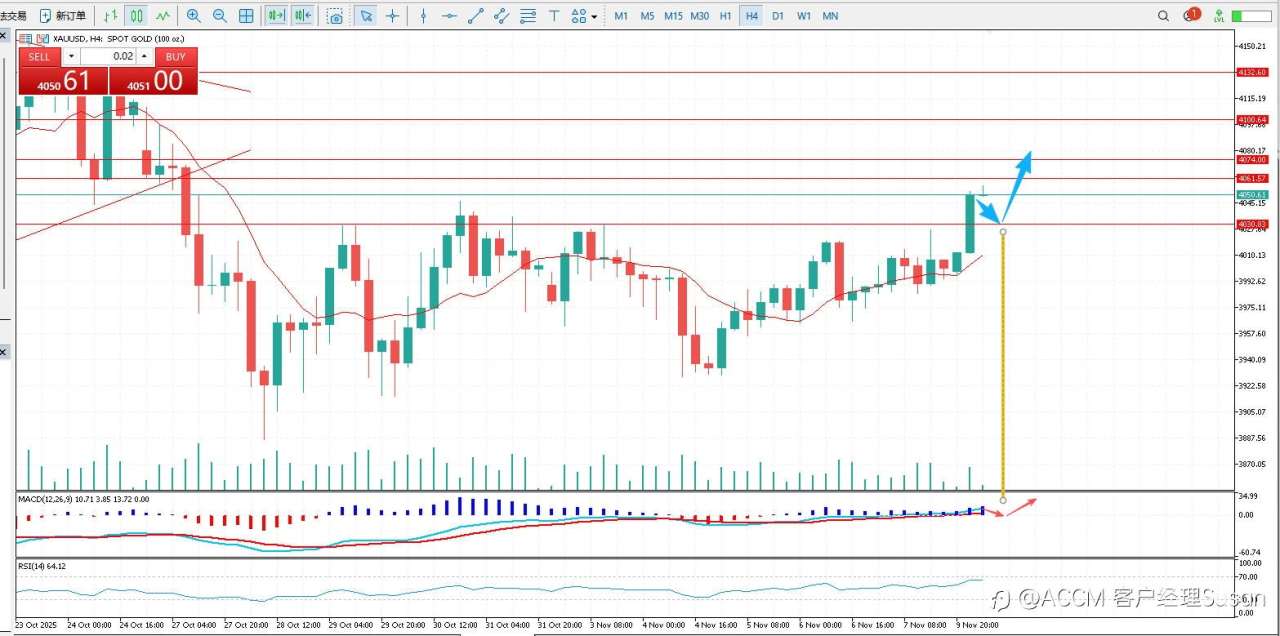This screenshot has height=636, width=1280.
Task: Draw a horizontal line on chart
Action: [x=450, y=16]
